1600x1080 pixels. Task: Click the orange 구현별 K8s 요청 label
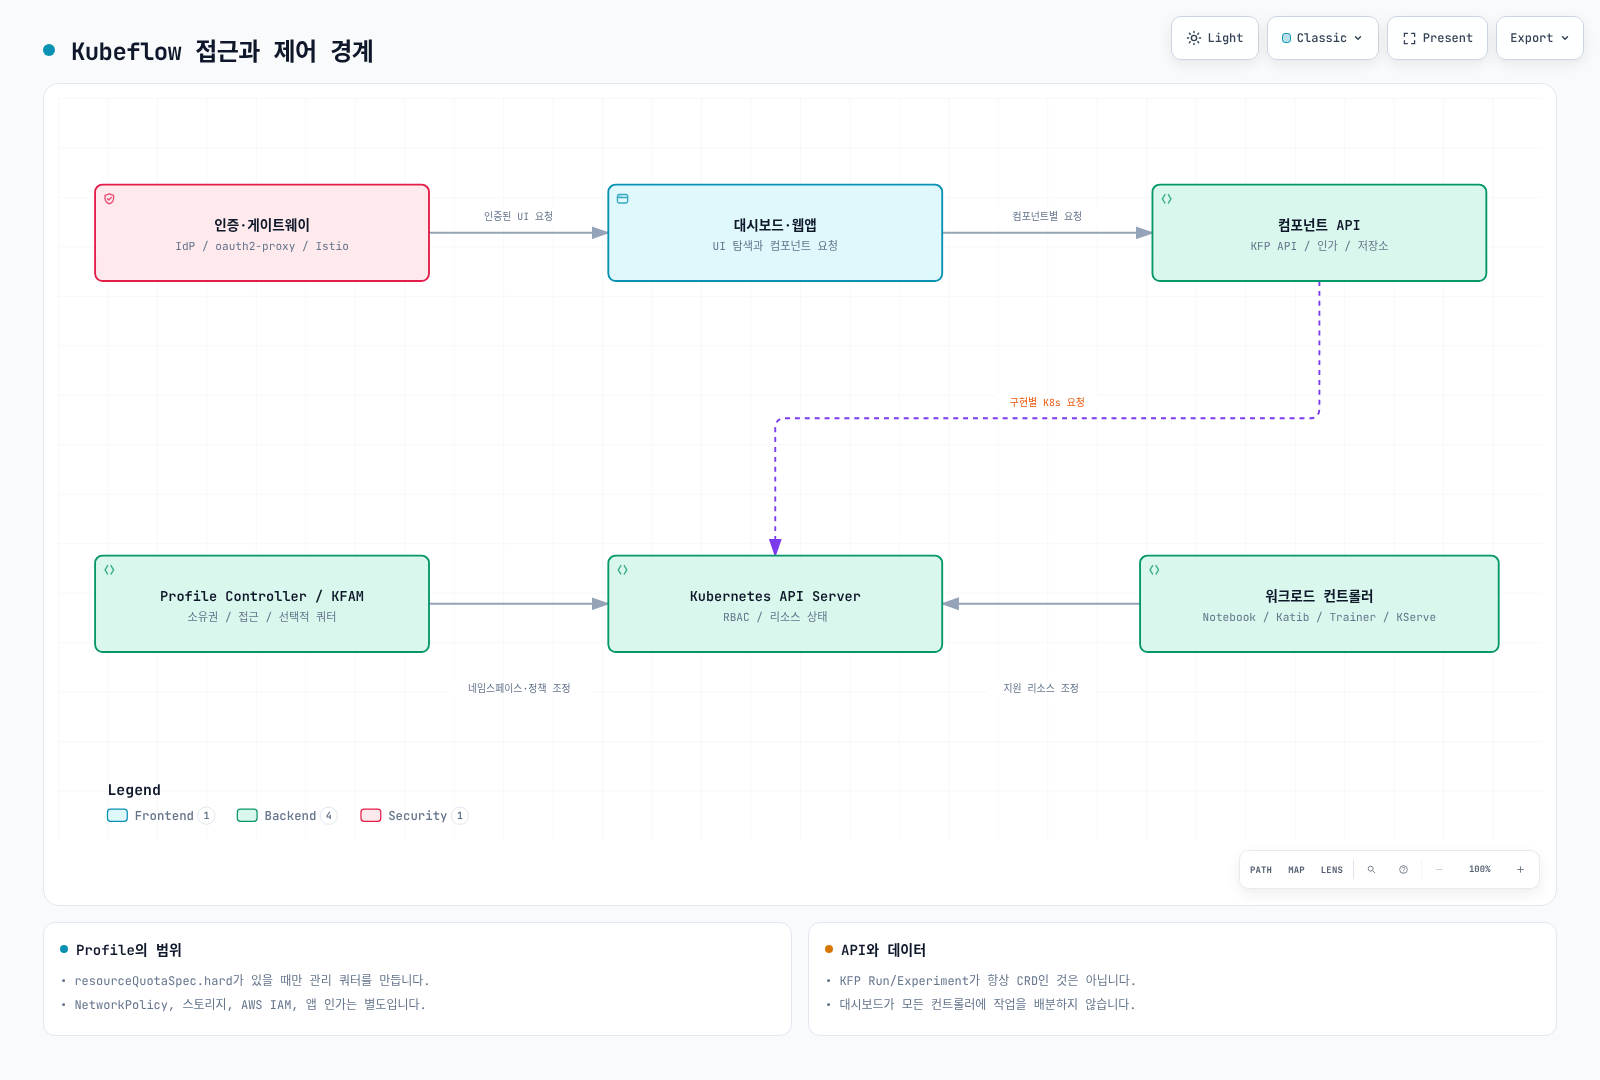tap(1047, 402)
